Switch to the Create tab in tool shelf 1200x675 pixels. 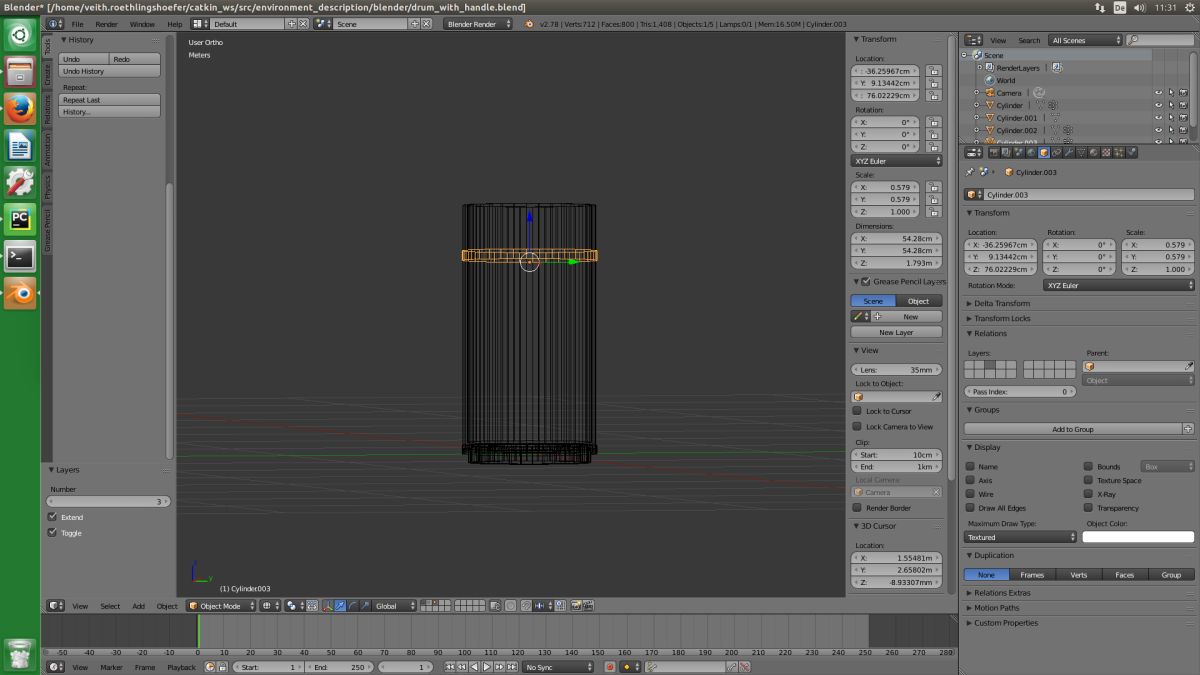point(47,76)
